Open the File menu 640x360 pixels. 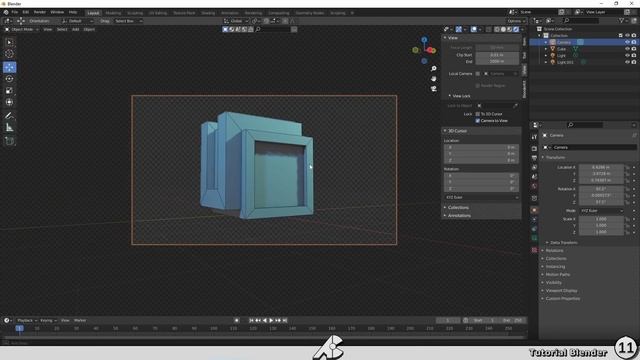click(15, 13)
